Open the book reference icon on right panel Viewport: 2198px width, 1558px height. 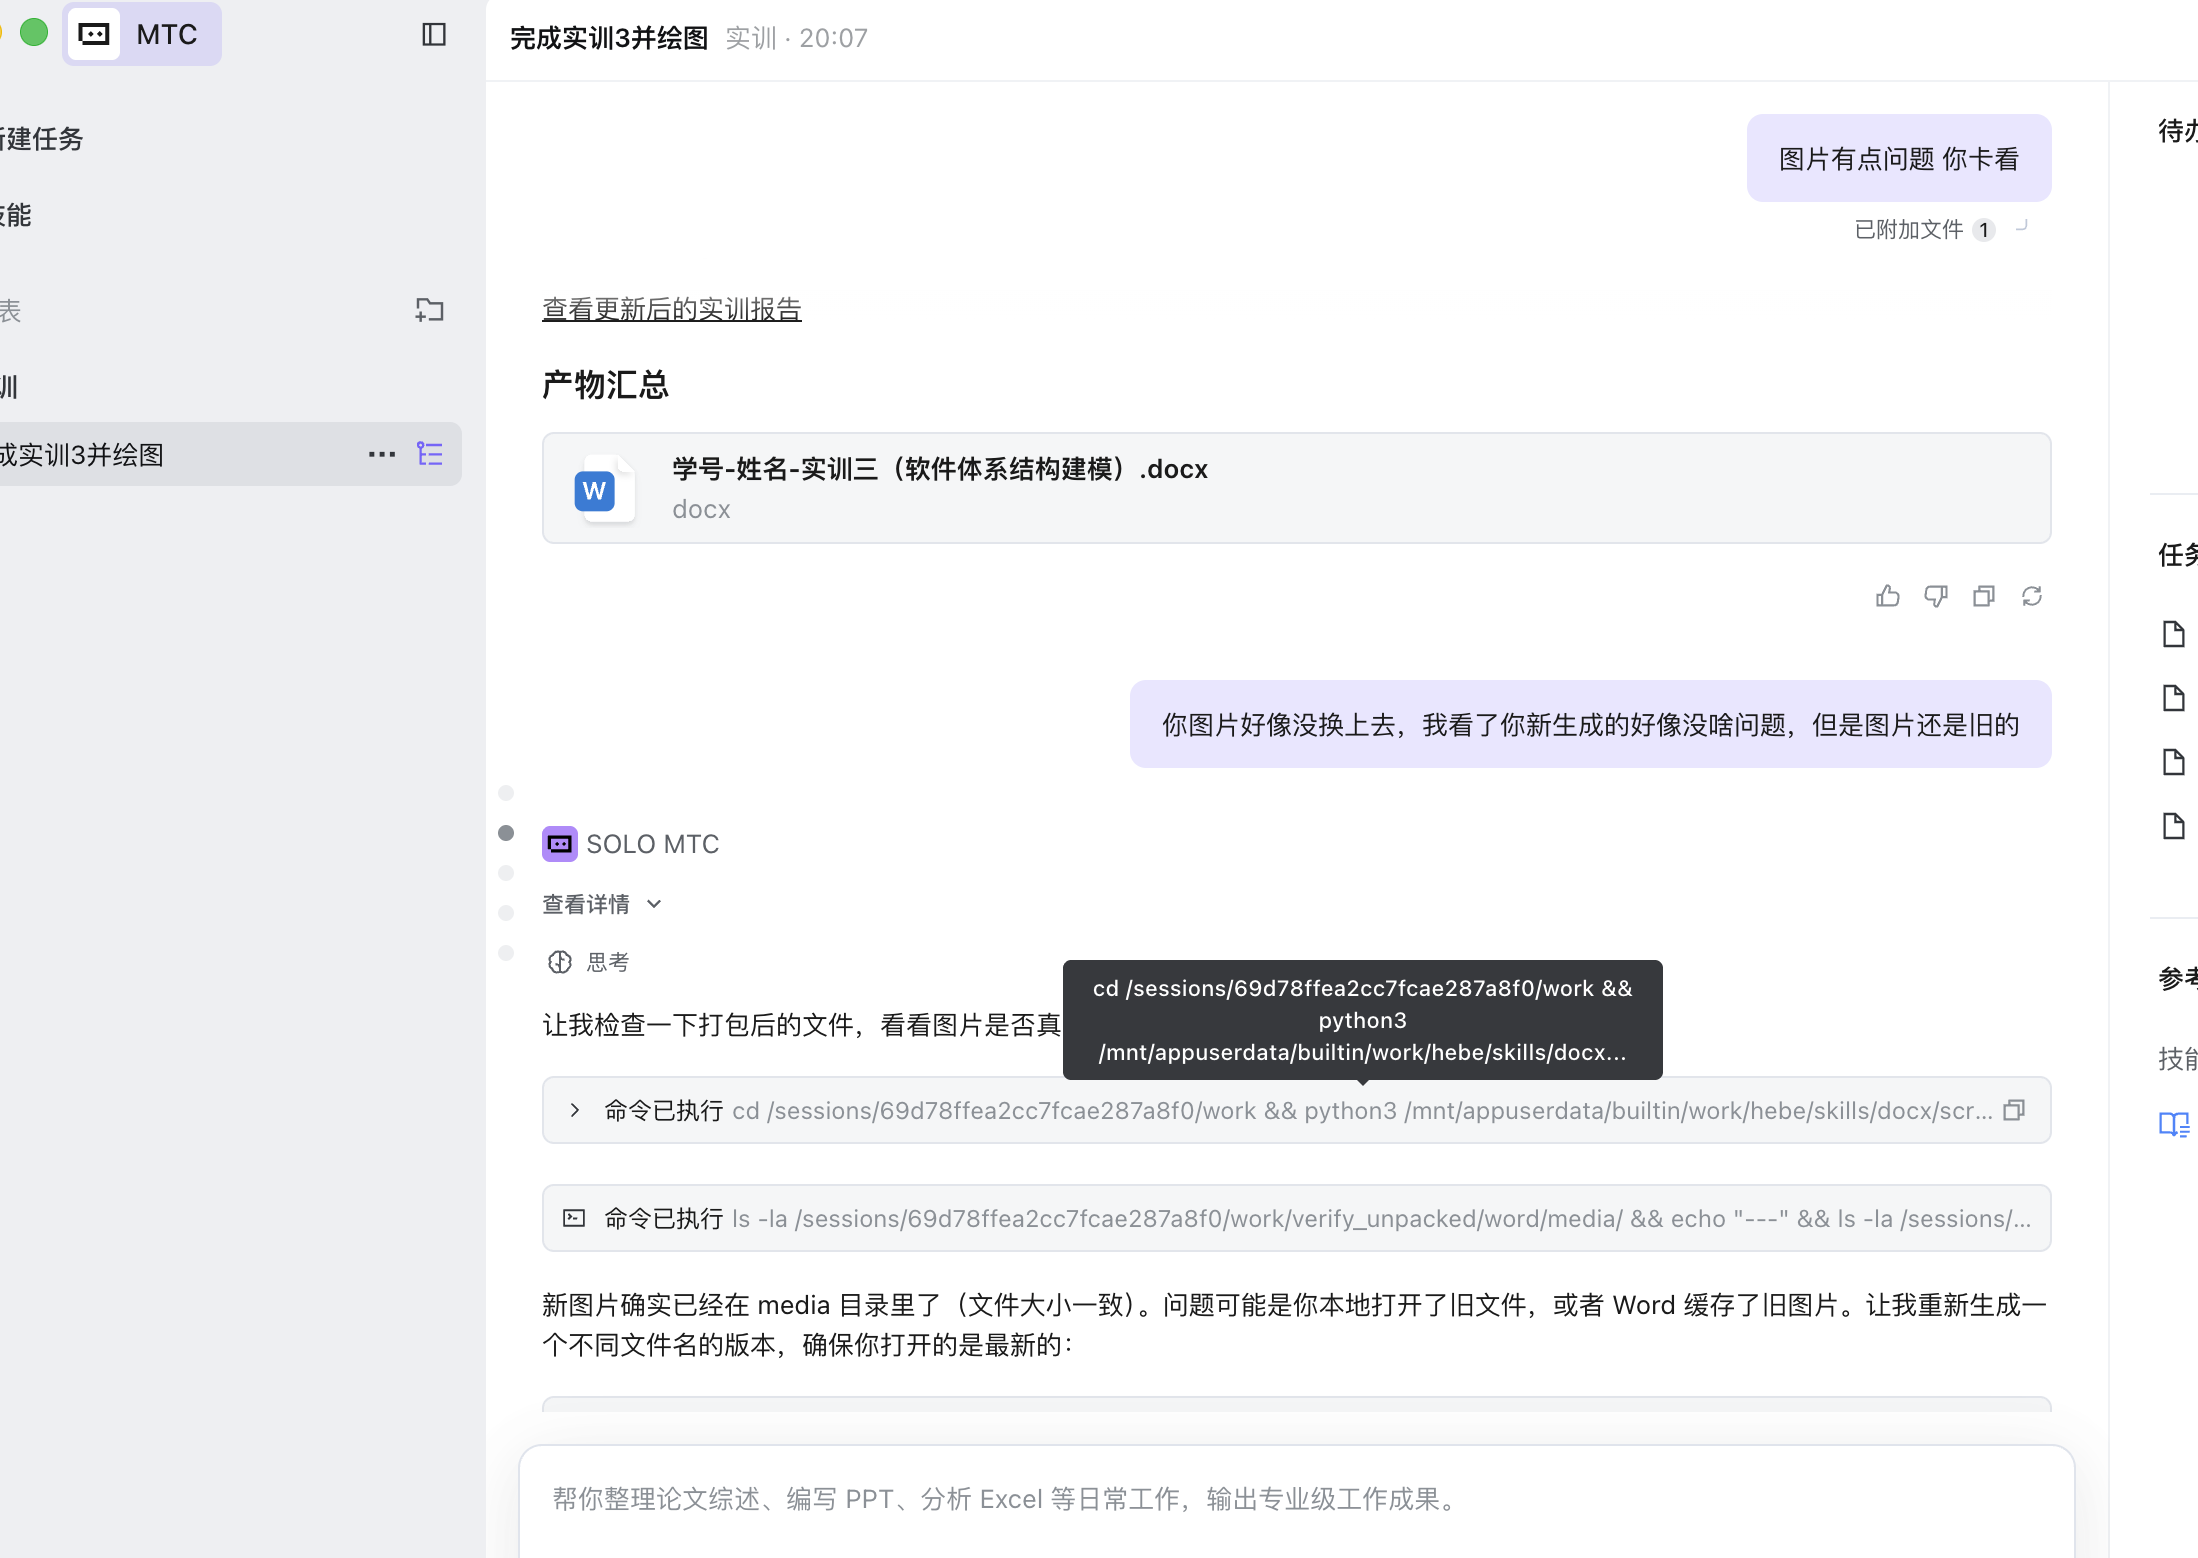[2173, 1125]
